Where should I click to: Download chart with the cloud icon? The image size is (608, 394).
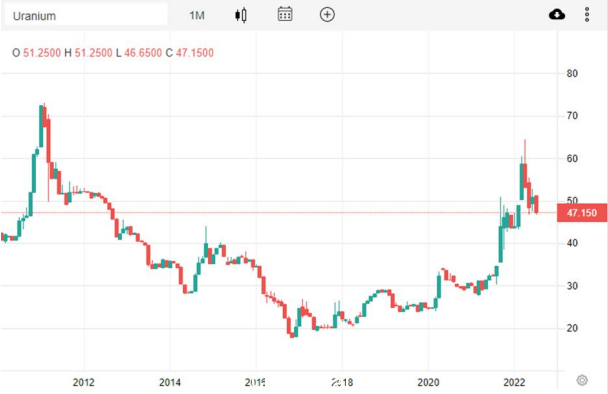point(557,15)
